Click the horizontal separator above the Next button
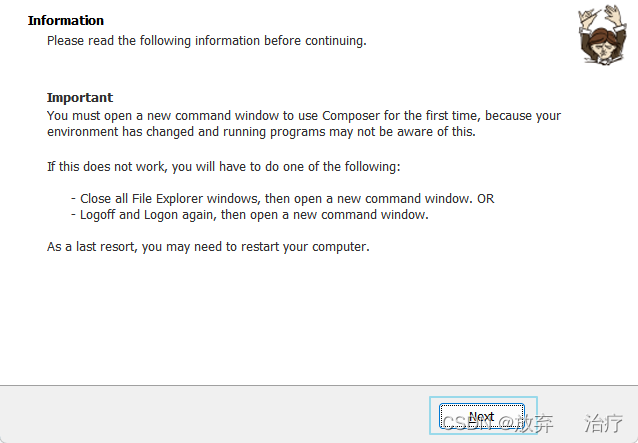Image resolution: width=638 pixels, height=443 pixels. [319, 385]
